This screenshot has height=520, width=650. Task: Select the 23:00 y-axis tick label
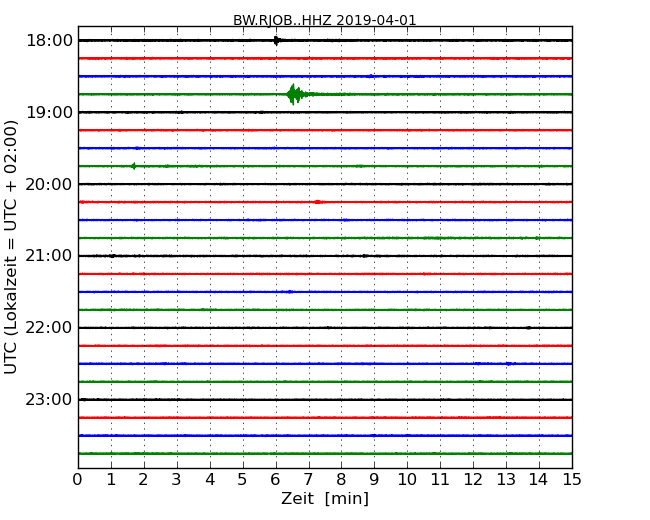(x=49, y=399)
